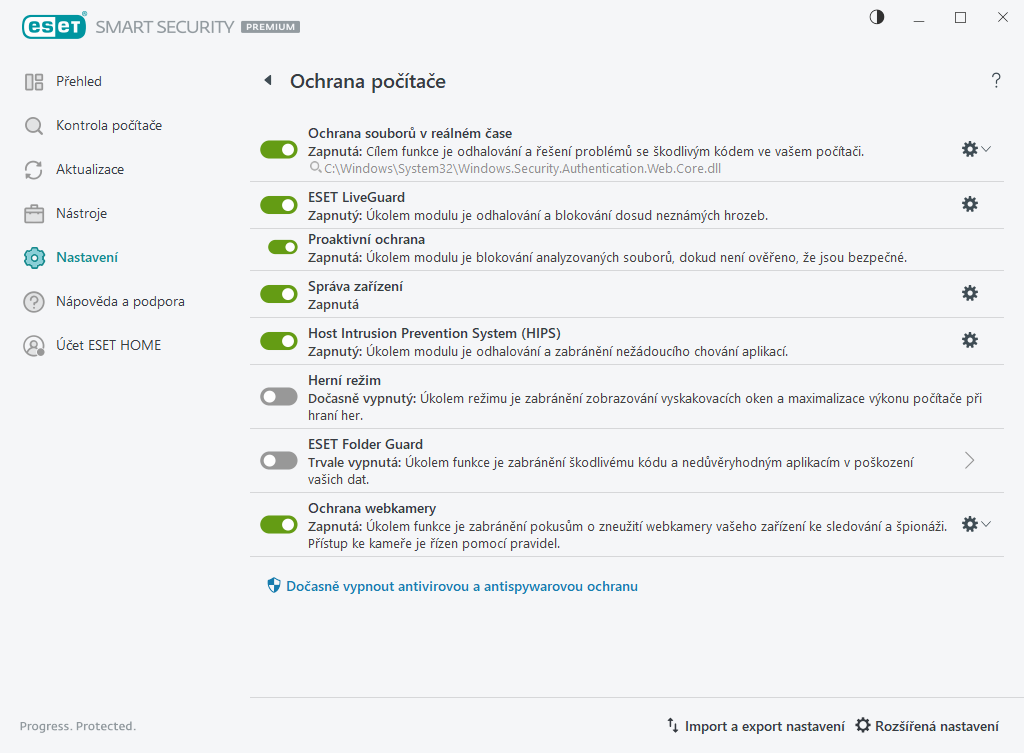Image resolution: width=1024 pixels, height=753 pixels.
Task: Open the Aktualizace menu item
Action: [90, 170]
